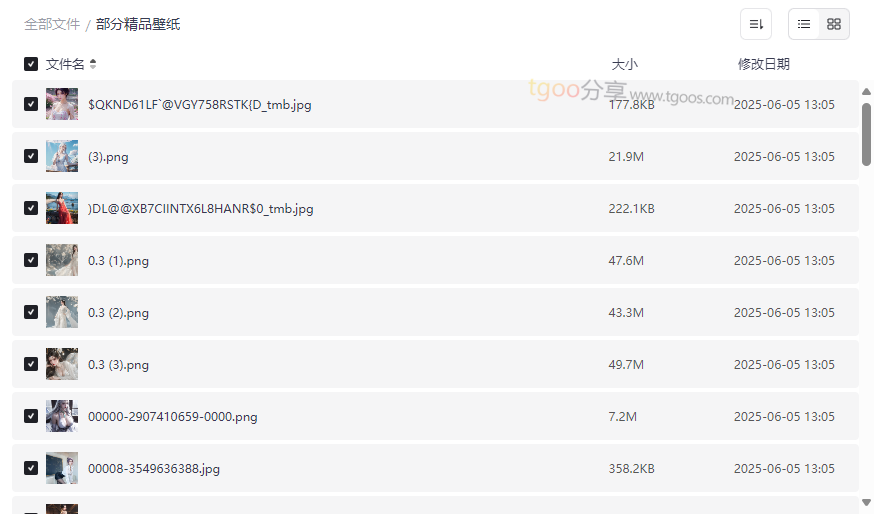Deselect the 0.3 (2).png checkbox
Viewport: 874px width, 514px height.
pos(31,312)
